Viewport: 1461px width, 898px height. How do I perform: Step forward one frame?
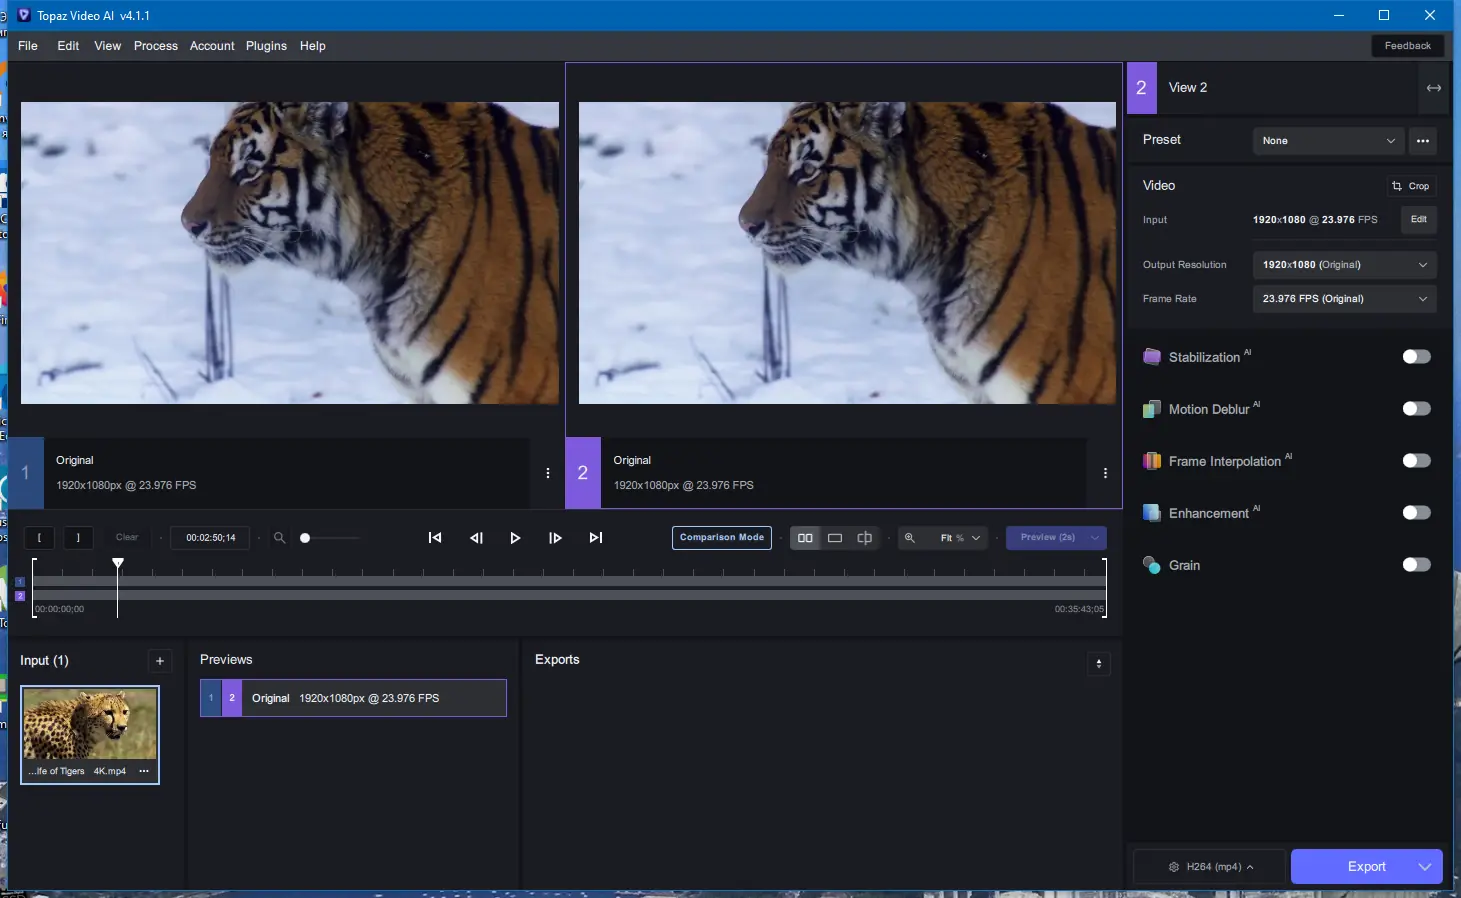pyautogui.click(x=555, y=538)
